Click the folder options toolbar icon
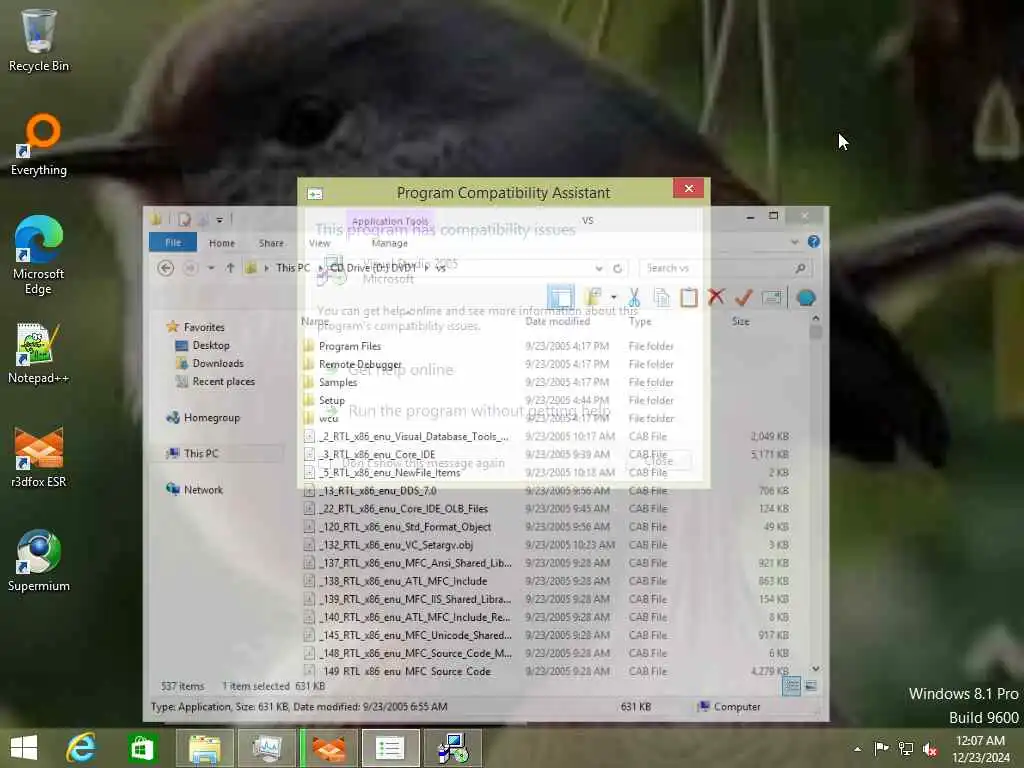The width and height of the screenshot is (1024, 768). pos(593,297)
